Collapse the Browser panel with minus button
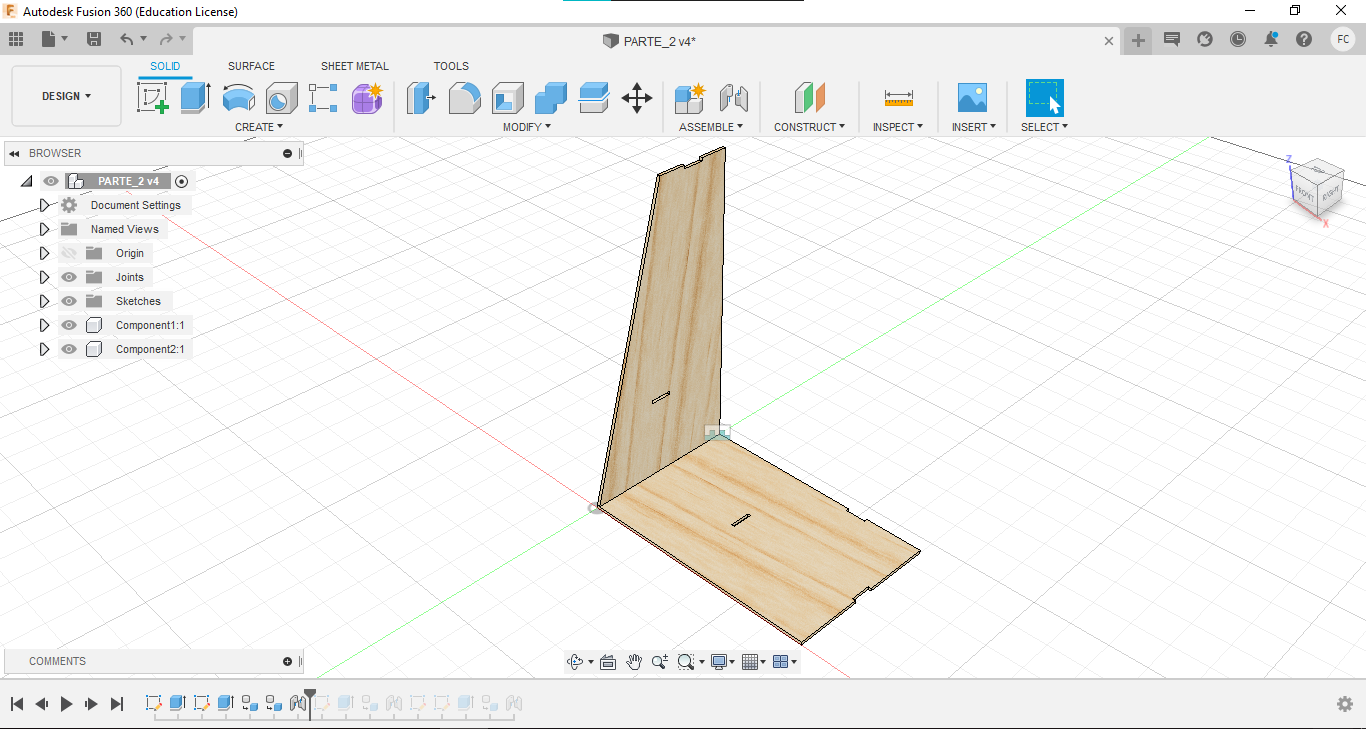This screenshot has height=729, width=1366. tap(288, 153)
